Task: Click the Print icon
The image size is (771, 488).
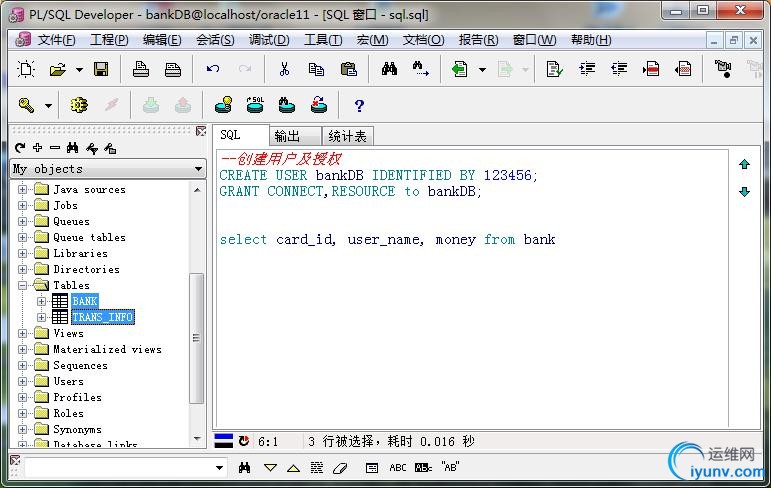Action: pos(141,69)
